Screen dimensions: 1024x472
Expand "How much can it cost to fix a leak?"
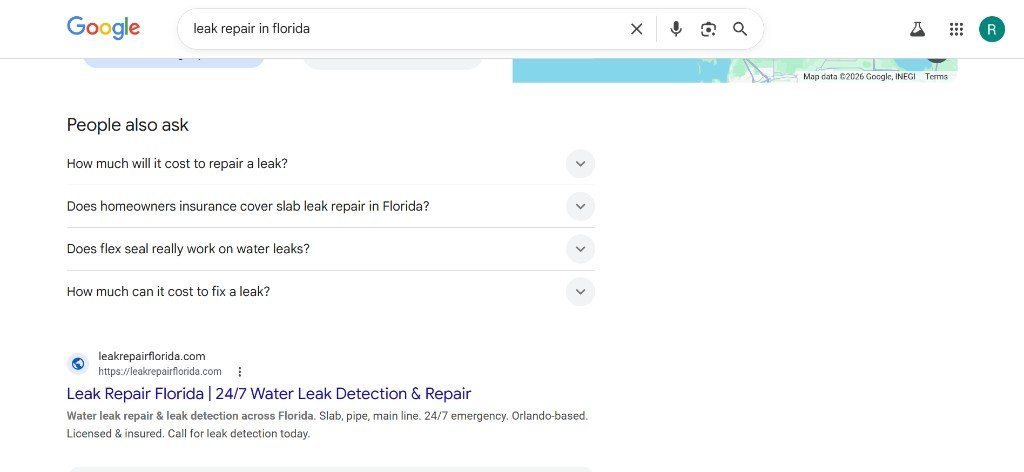(x=330, y=292)
